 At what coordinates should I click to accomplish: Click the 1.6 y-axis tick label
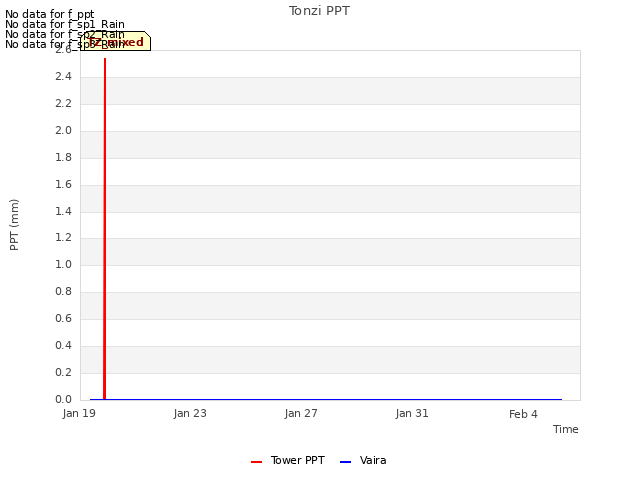[63, 184]
